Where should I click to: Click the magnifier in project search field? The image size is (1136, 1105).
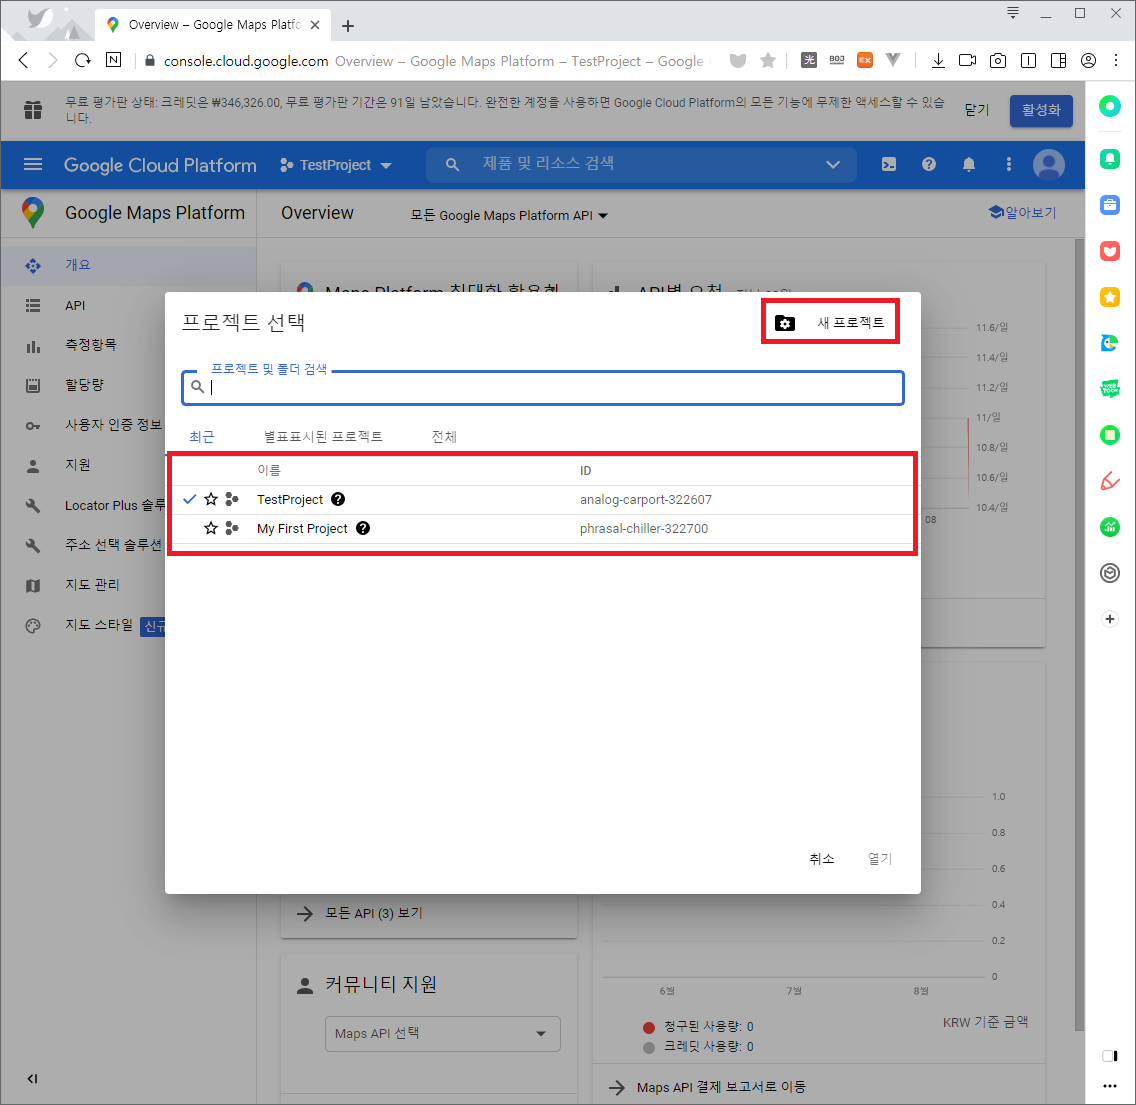[x=197, y=387]
